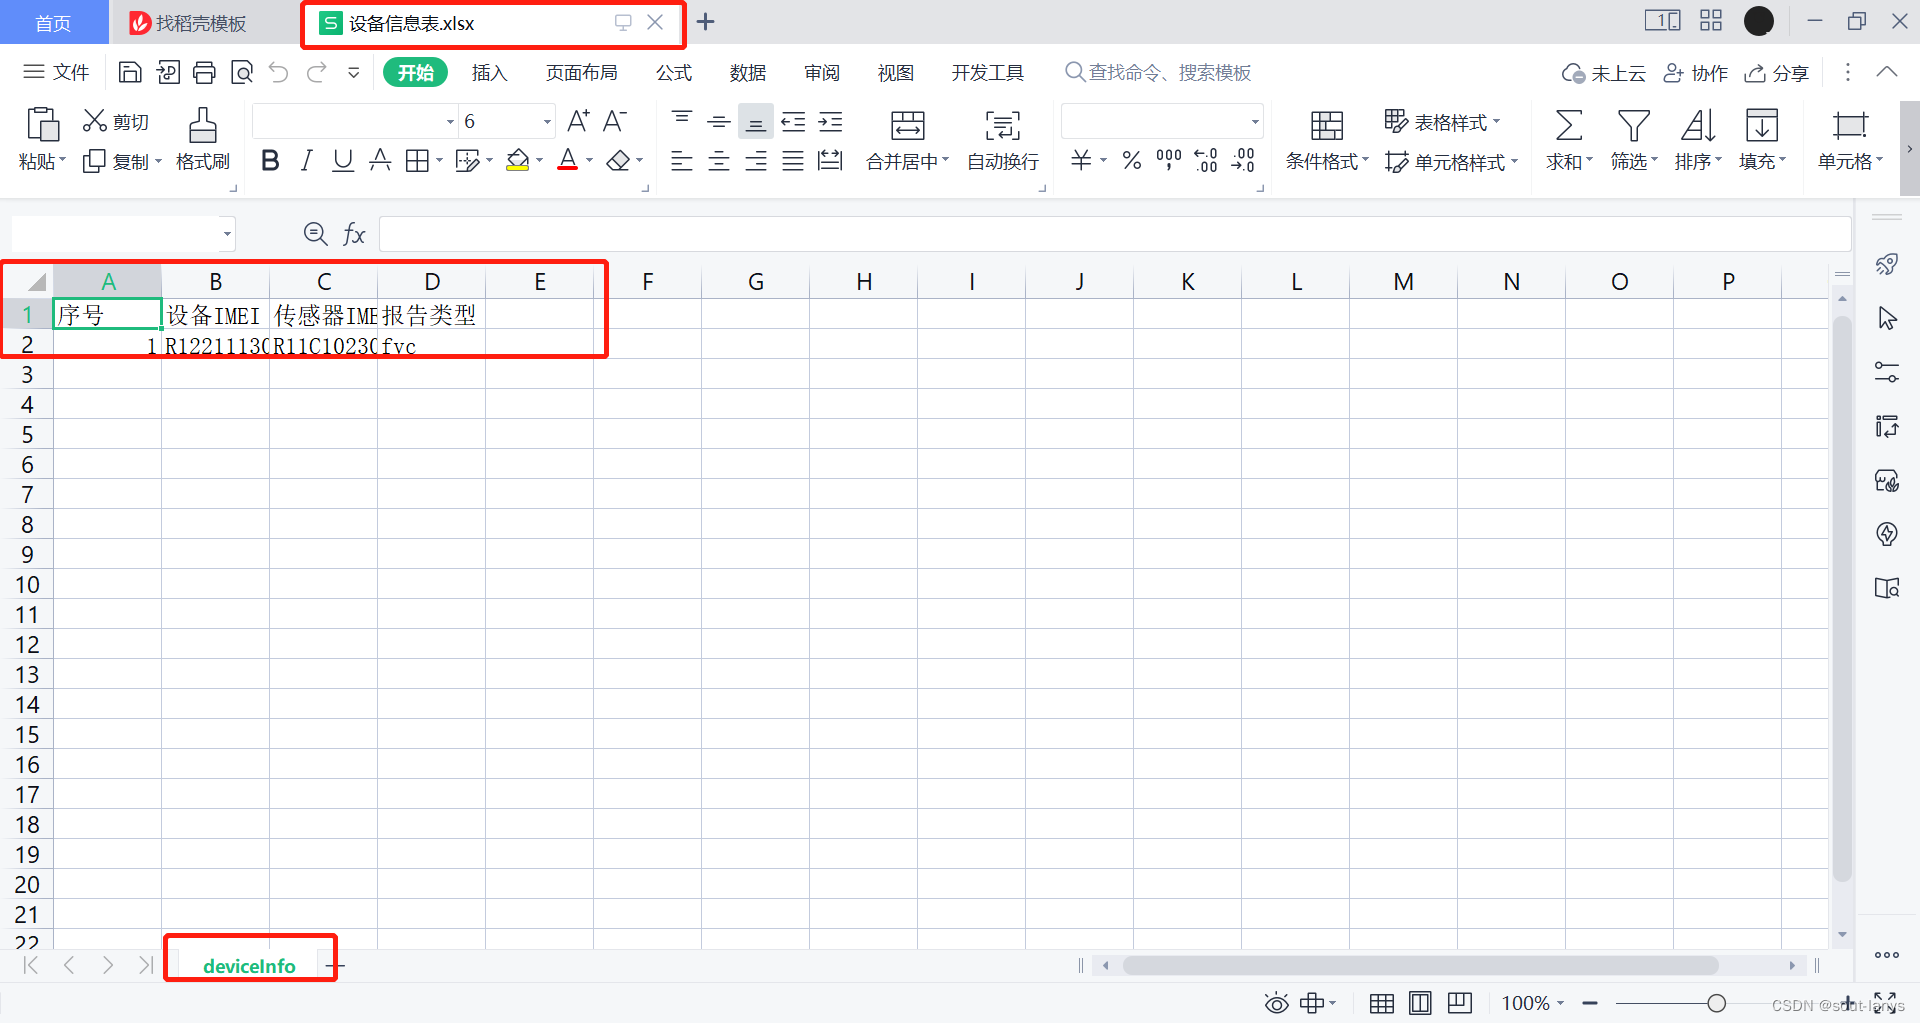Screen dimensions: 1920x1023
Task: Open the Sort dropdown
Action: point(1698,140)
